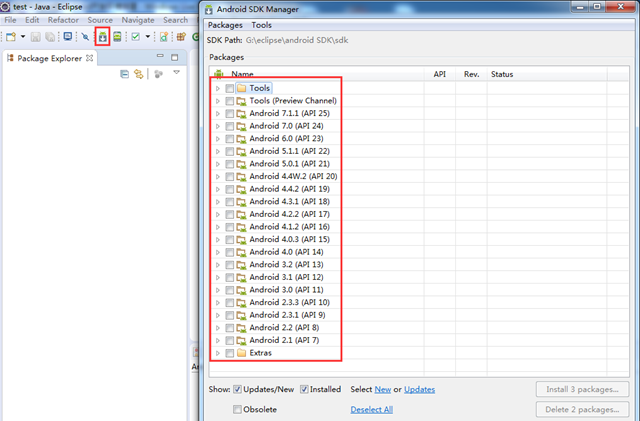The width and height of the screenshot is (640, 421).
Task: Open the Packages menu in SDK Manager
Action: pos(225,25)
